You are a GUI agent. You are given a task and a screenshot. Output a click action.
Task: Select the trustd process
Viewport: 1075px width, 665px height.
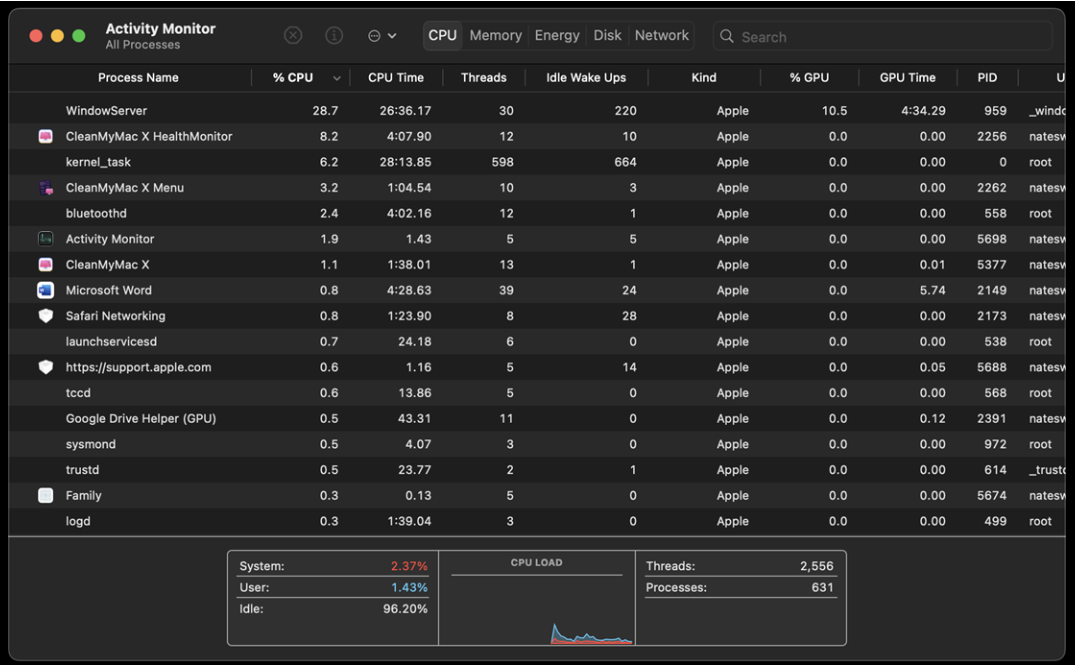point(82,470)
